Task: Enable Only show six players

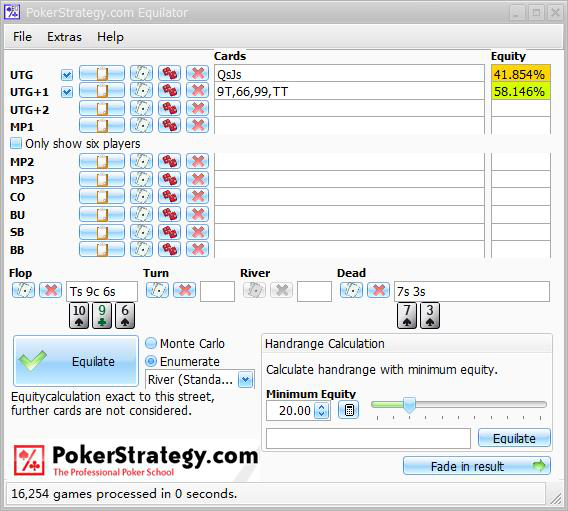Action: pyautogui.click(x=16, y=143)
